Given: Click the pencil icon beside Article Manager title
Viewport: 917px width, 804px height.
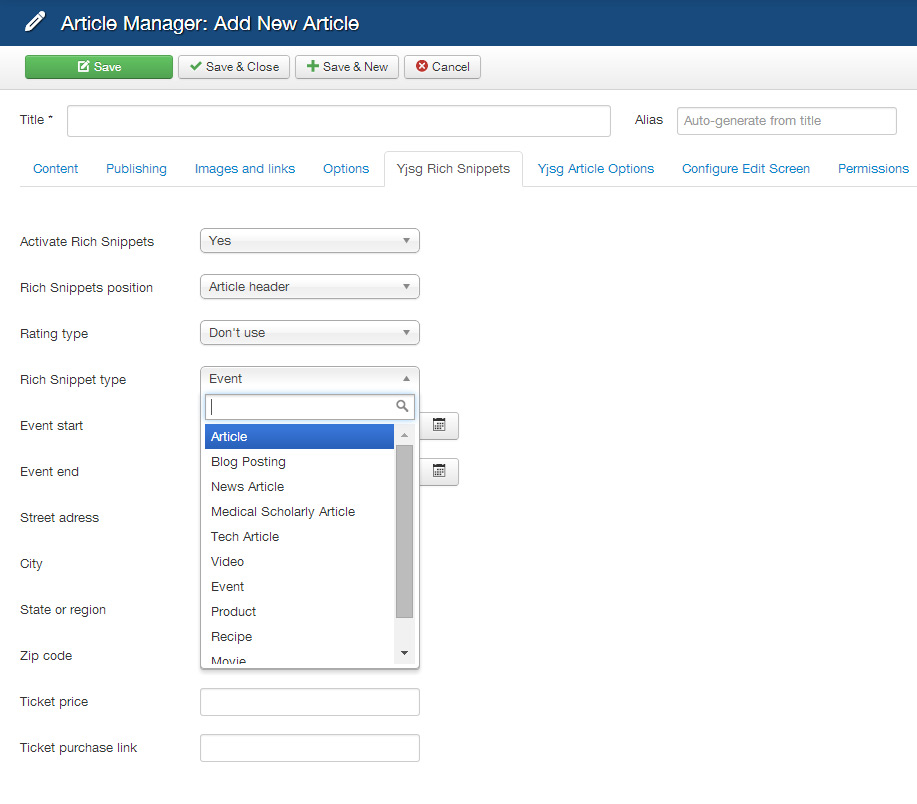Looking at the screenshot, I should click(x=35, y=22).
